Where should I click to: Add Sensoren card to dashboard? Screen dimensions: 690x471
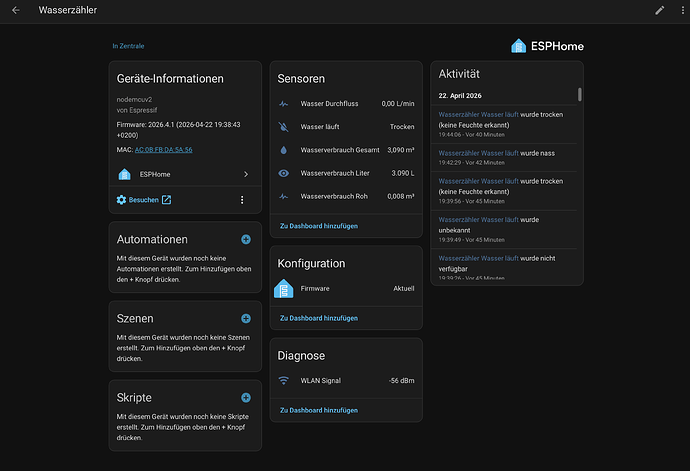319,226
